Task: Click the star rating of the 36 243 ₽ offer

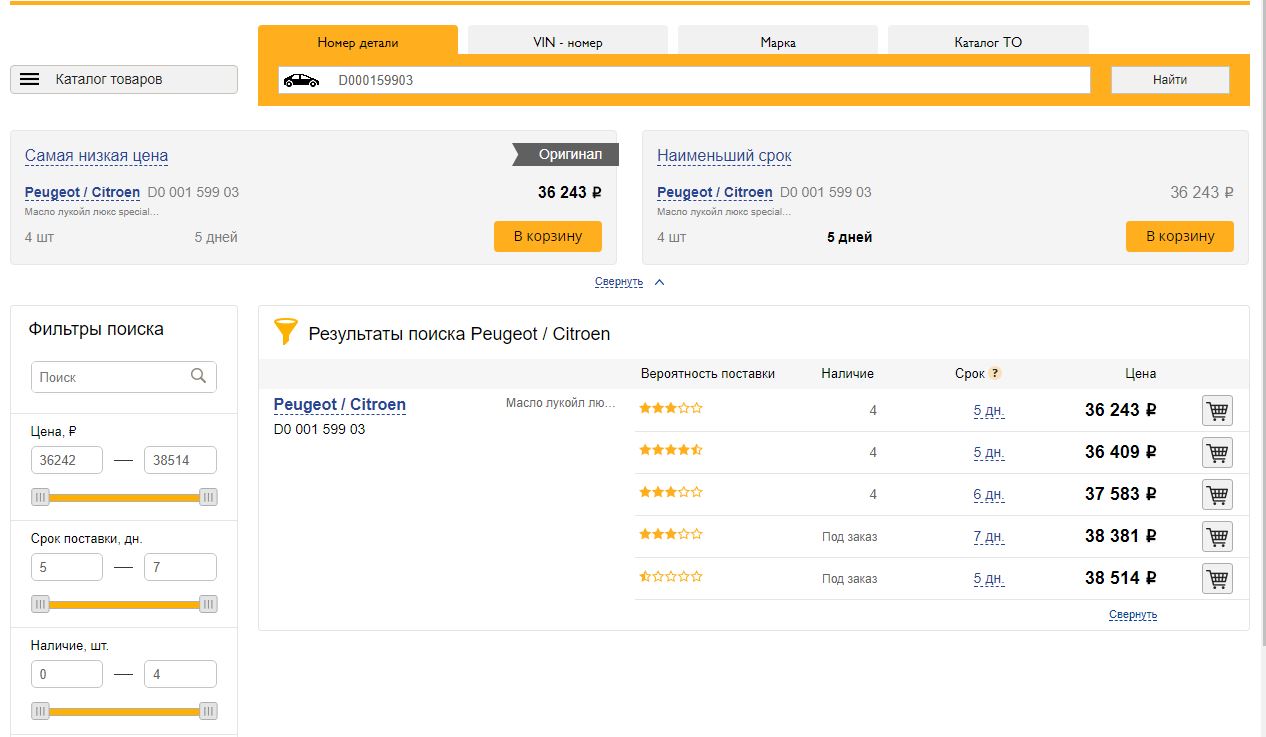Action: click(671, 408)
